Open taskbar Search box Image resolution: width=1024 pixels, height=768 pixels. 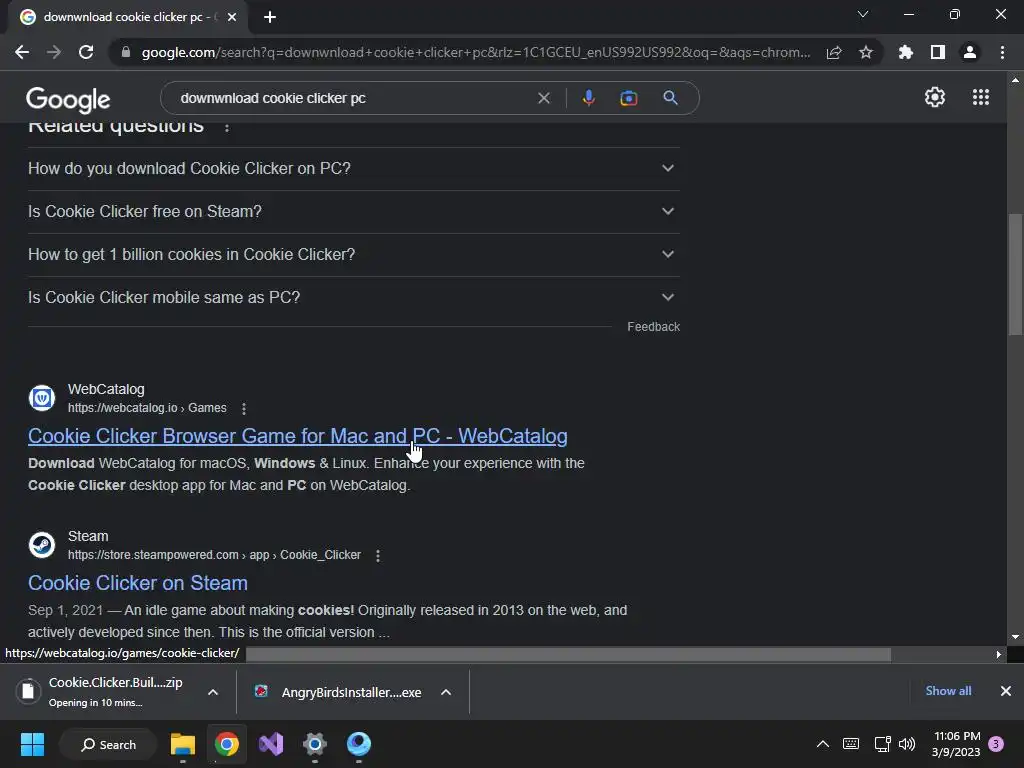(108, 744)
